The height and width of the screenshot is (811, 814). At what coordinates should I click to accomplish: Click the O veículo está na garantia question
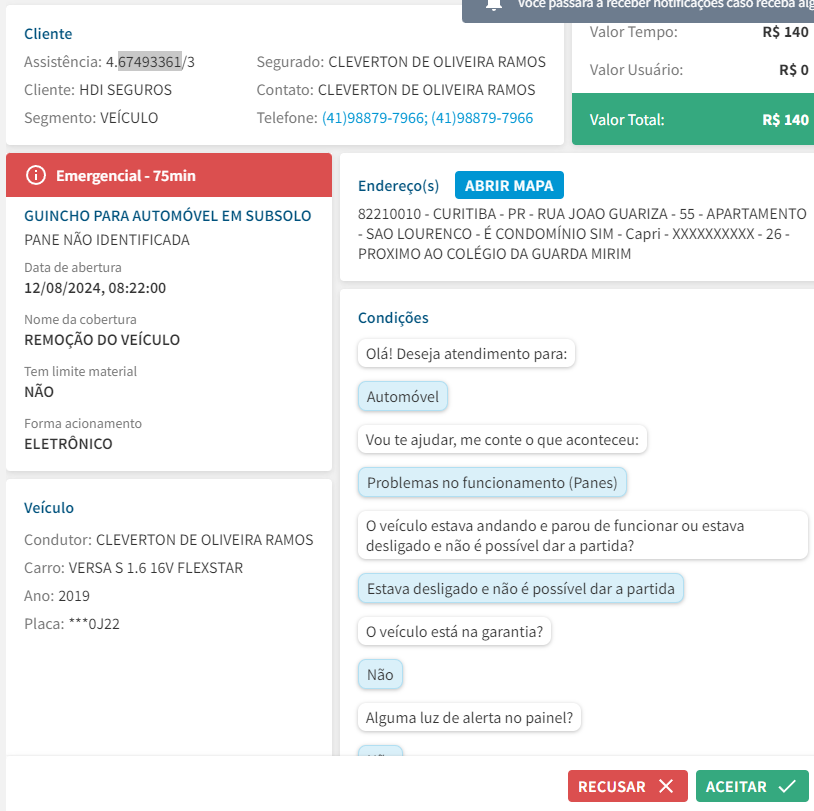tap(454, 632)
